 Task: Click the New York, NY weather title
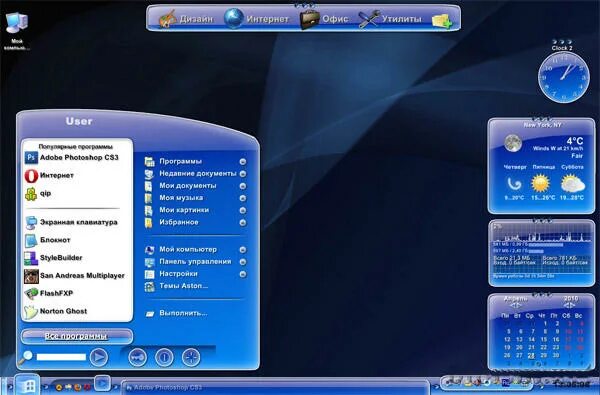(x=542, y=125)
